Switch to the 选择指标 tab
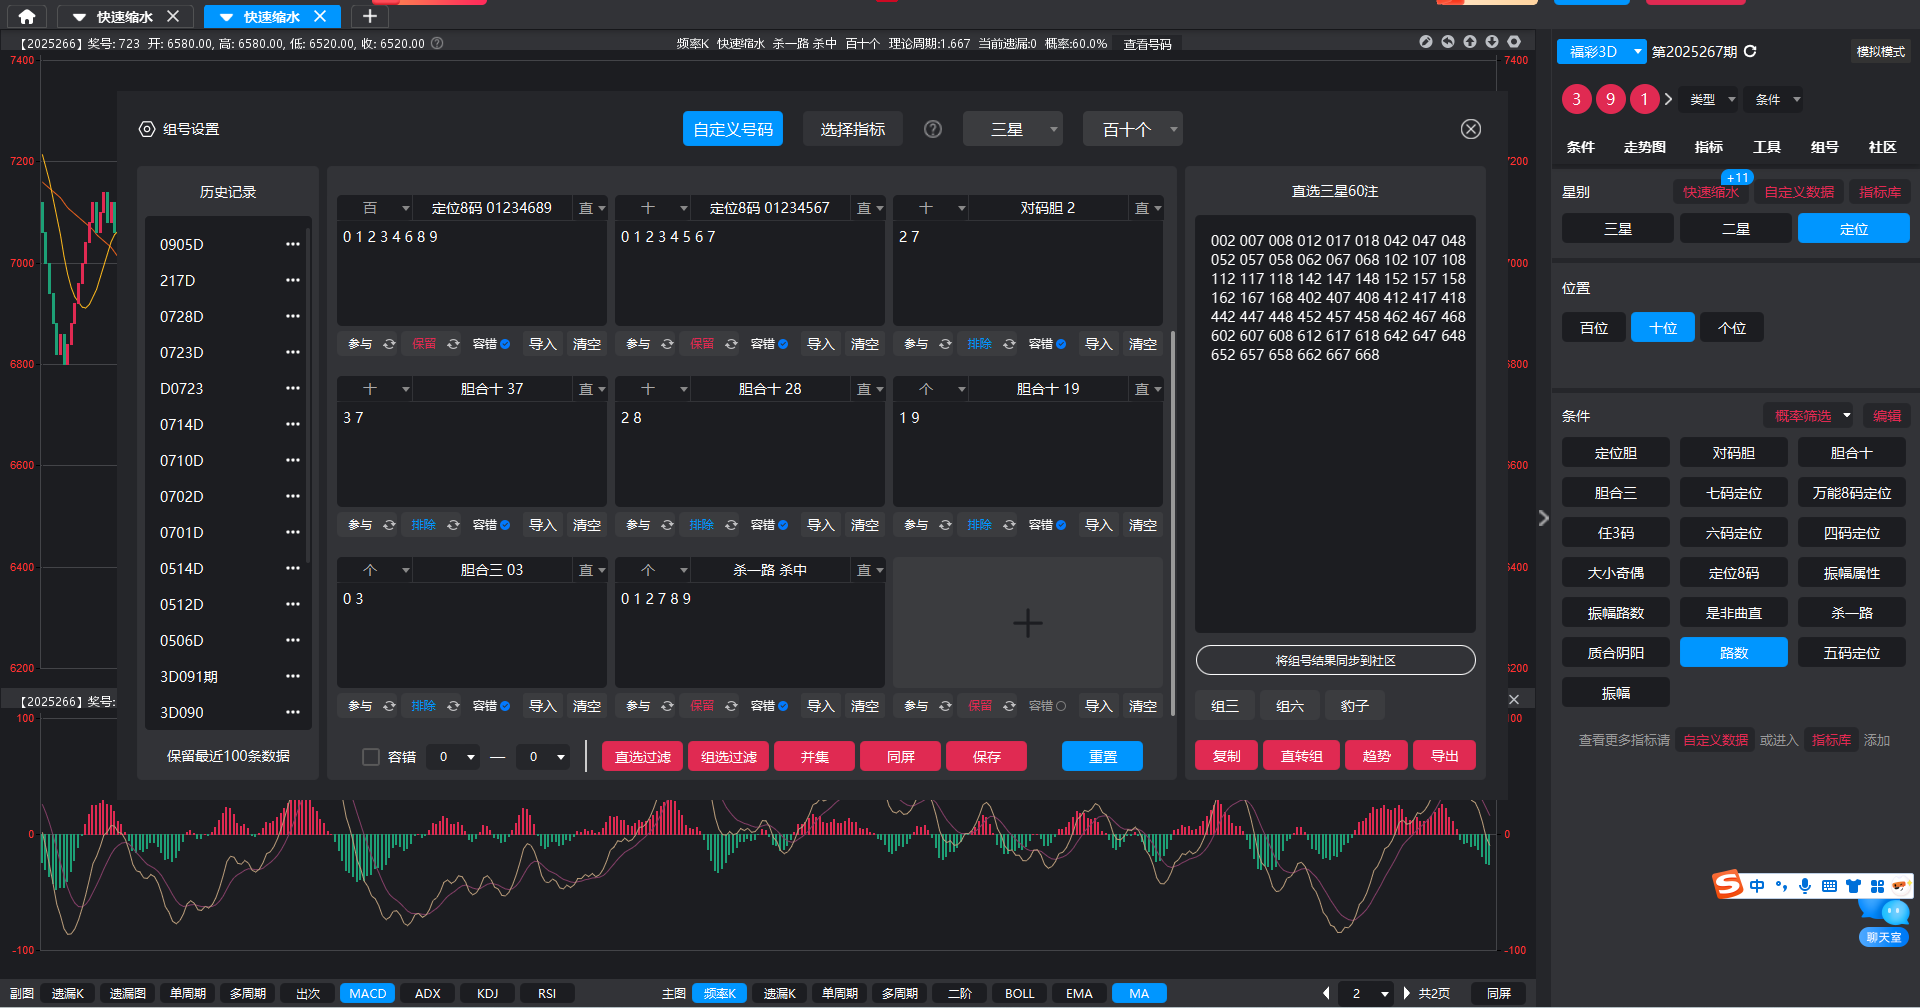 pos(852,129)
